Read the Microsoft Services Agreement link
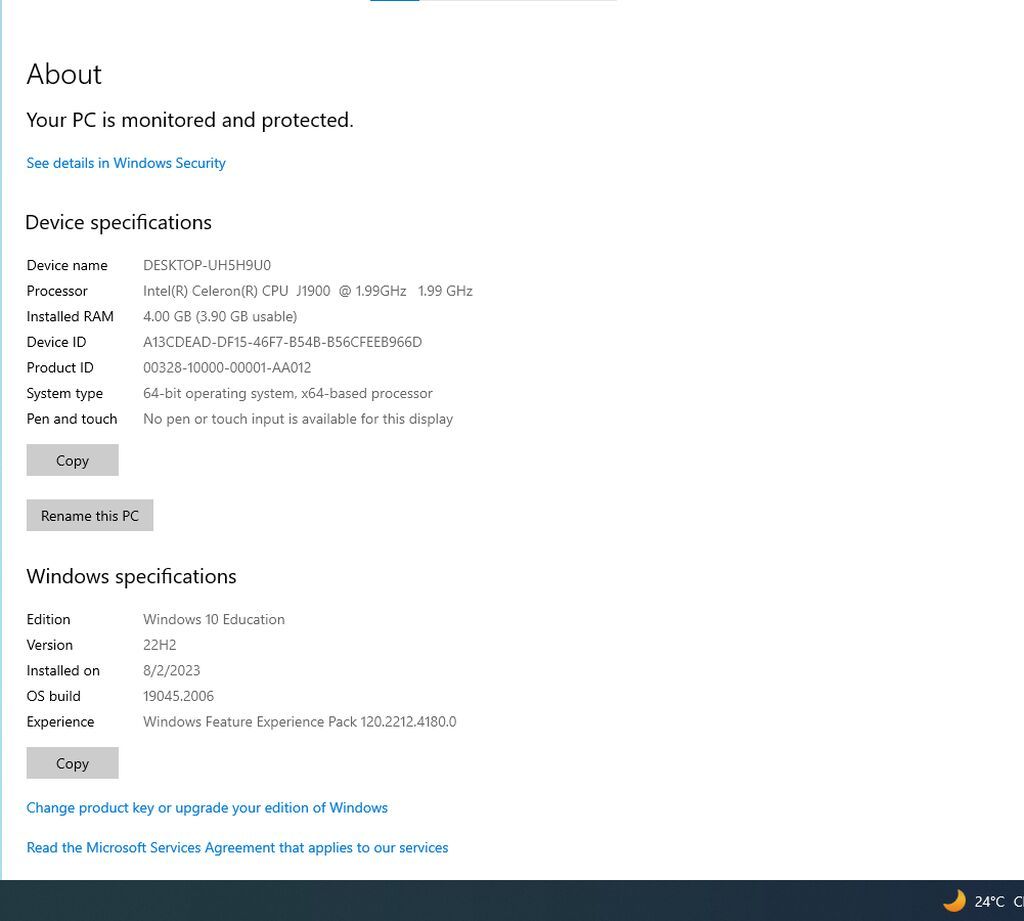 pos(237,847)
